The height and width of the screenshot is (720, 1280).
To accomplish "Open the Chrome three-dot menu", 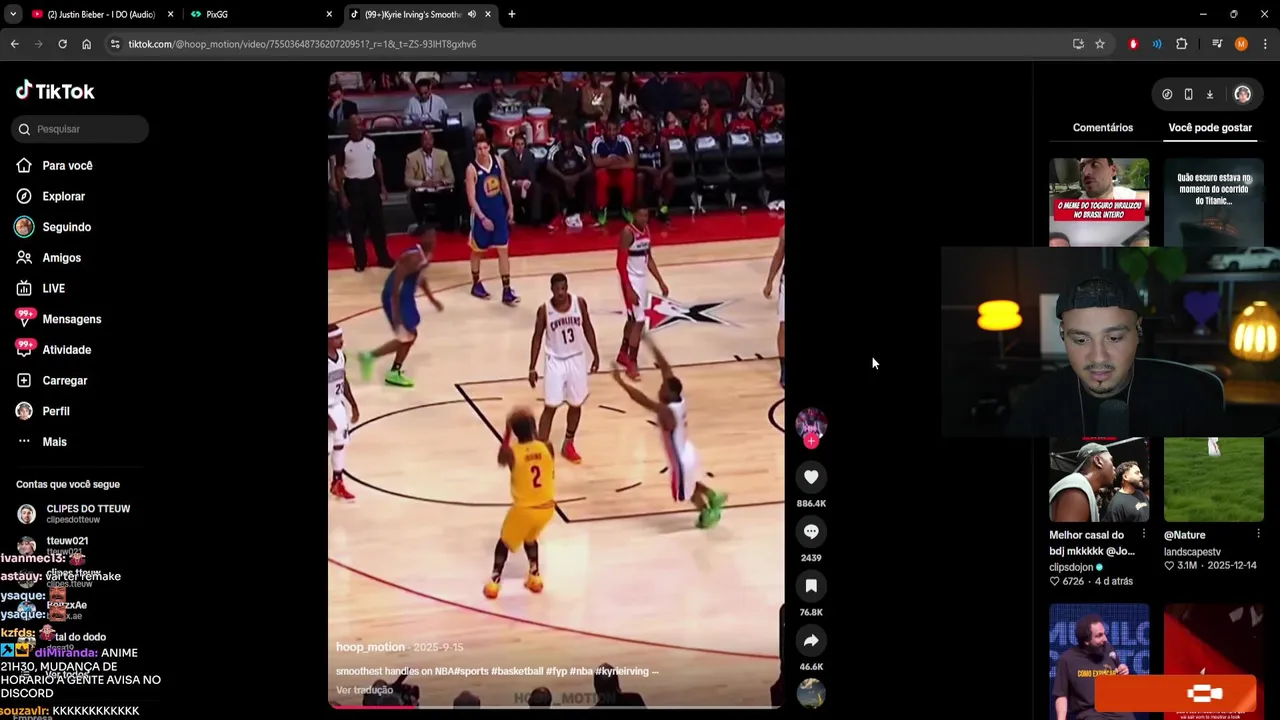I will click(1265, 44).
